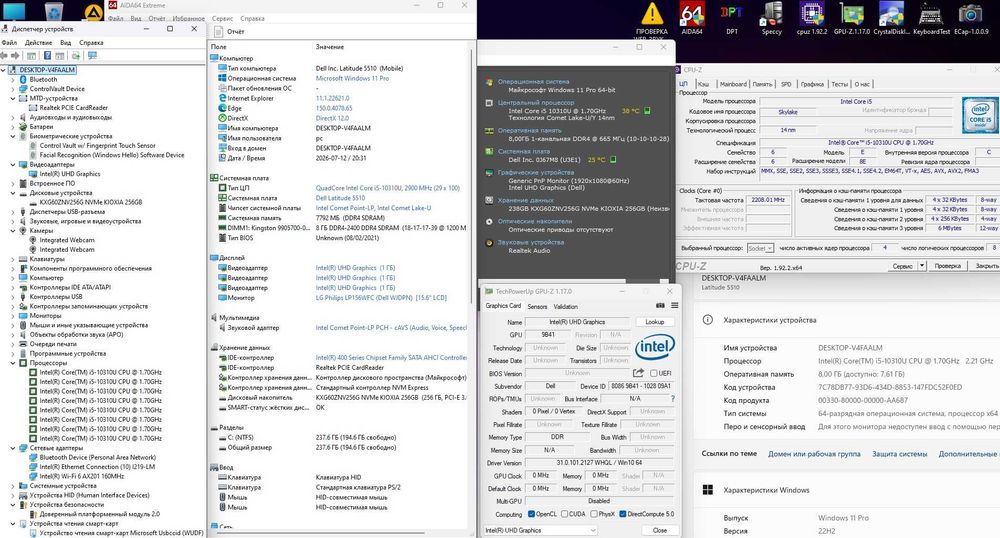This screenshot has height=538, width=1000.
Task: Open the Сервис menu in AIDA64
Action: pyautogui.click(x=223, y=18)
